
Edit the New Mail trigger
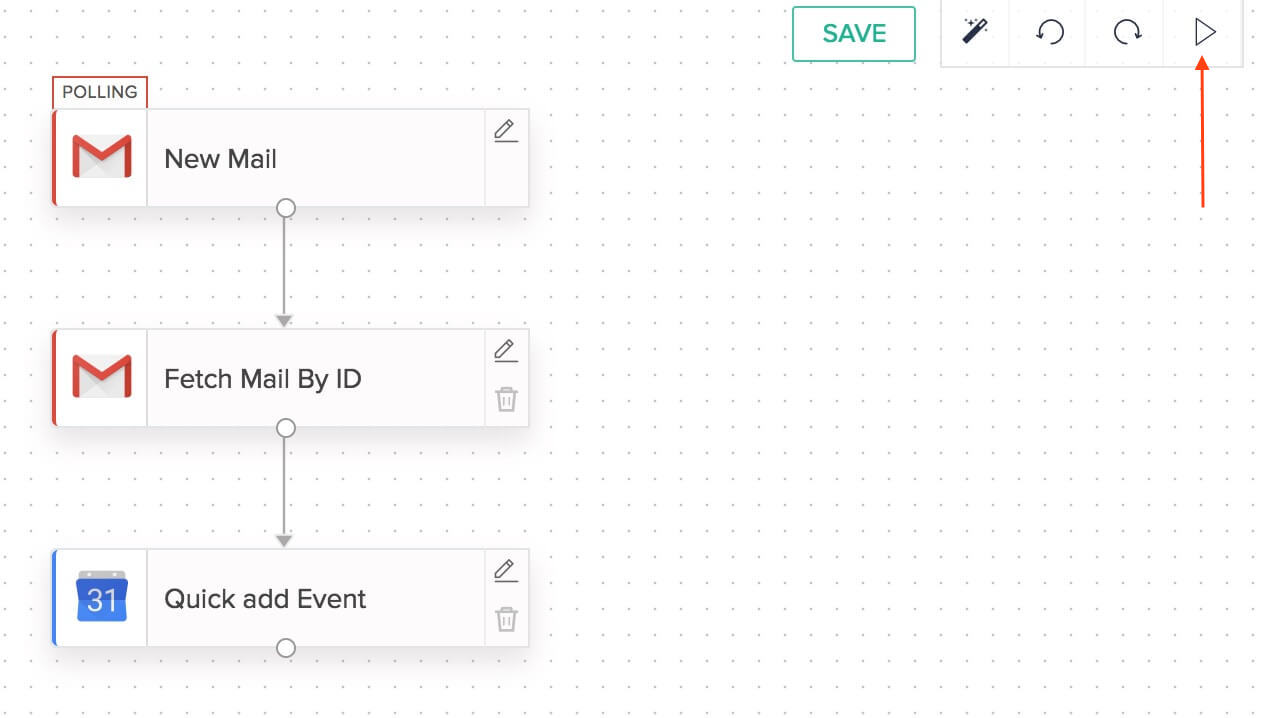point(506,131)
